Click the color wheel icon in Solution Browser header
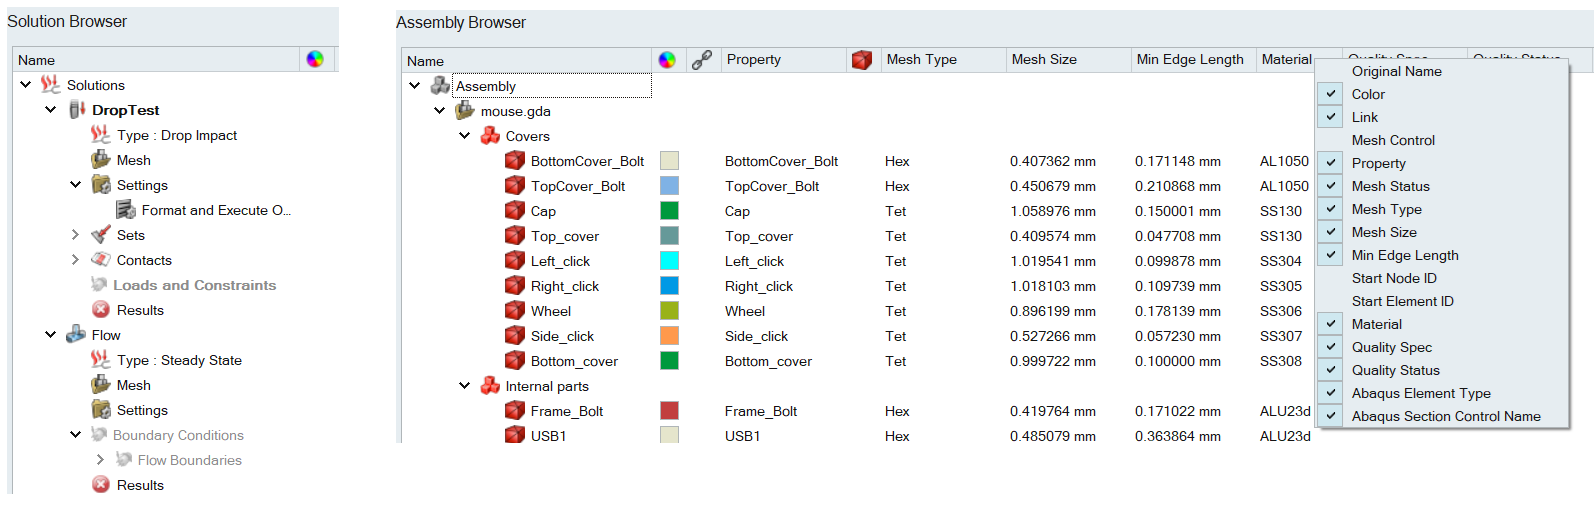This screenshot has width=1595, height=505. (x=315, y=59)
